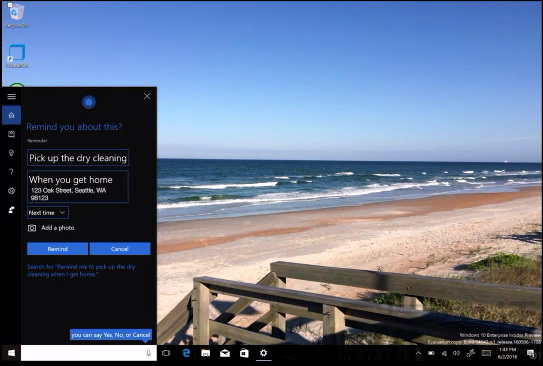Open Cortana help question mark
This screenshot has width=543, height=366.
point(11,171)
